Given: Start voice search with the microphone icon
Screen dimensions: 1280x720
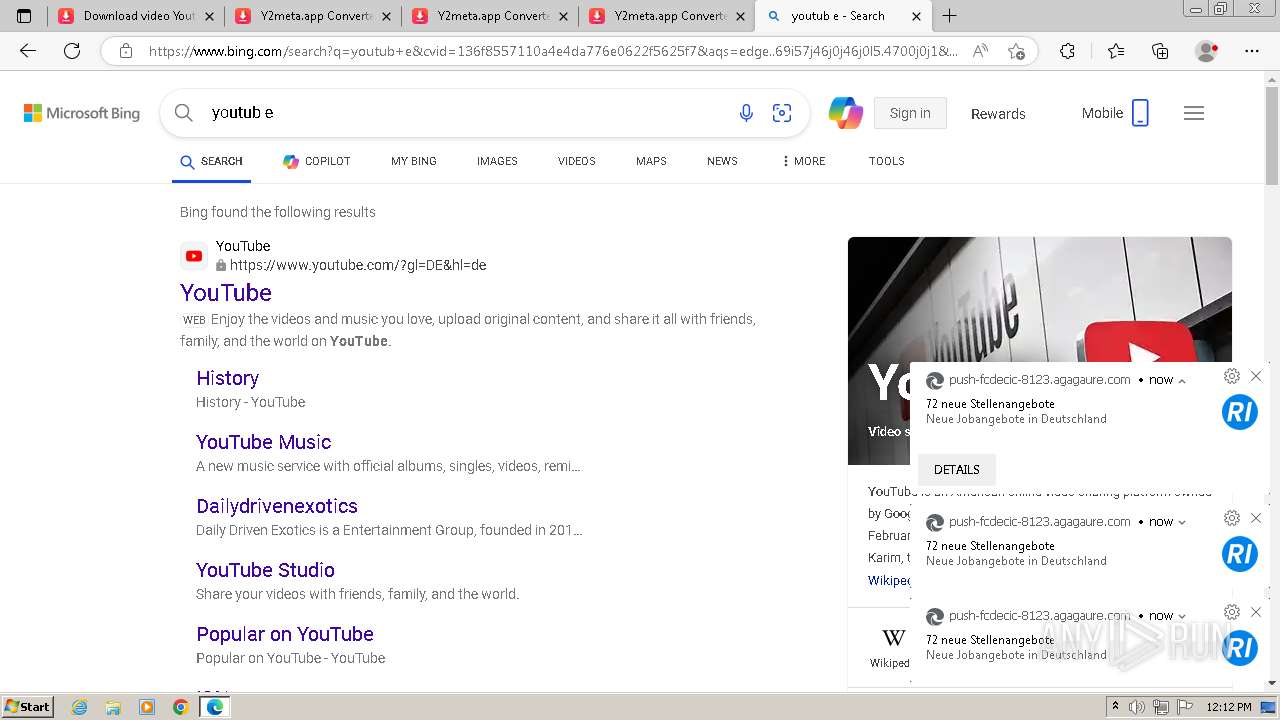Looking at the screenshot, I should [746, 113].
